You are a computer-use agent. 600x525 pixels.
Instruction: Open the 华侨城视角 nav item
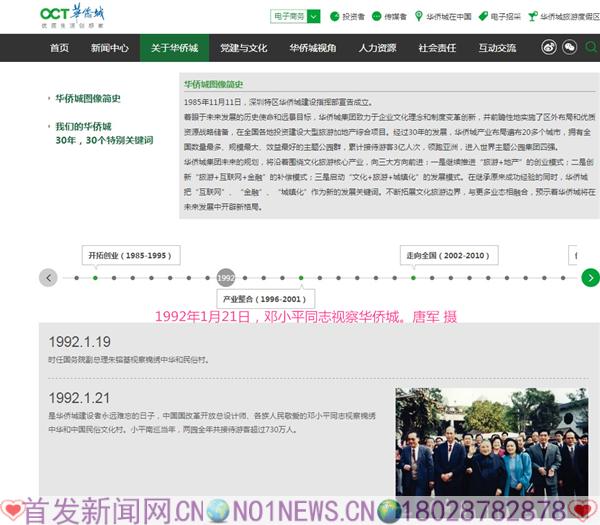click(313, 48)
